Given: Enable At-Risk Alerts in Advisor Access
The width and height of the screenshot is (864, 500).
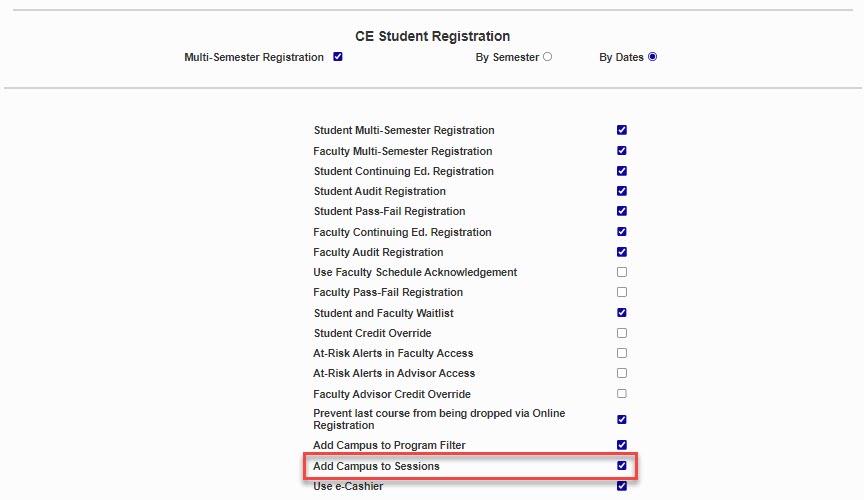Looking at the screenshot, I should (622, 373).
